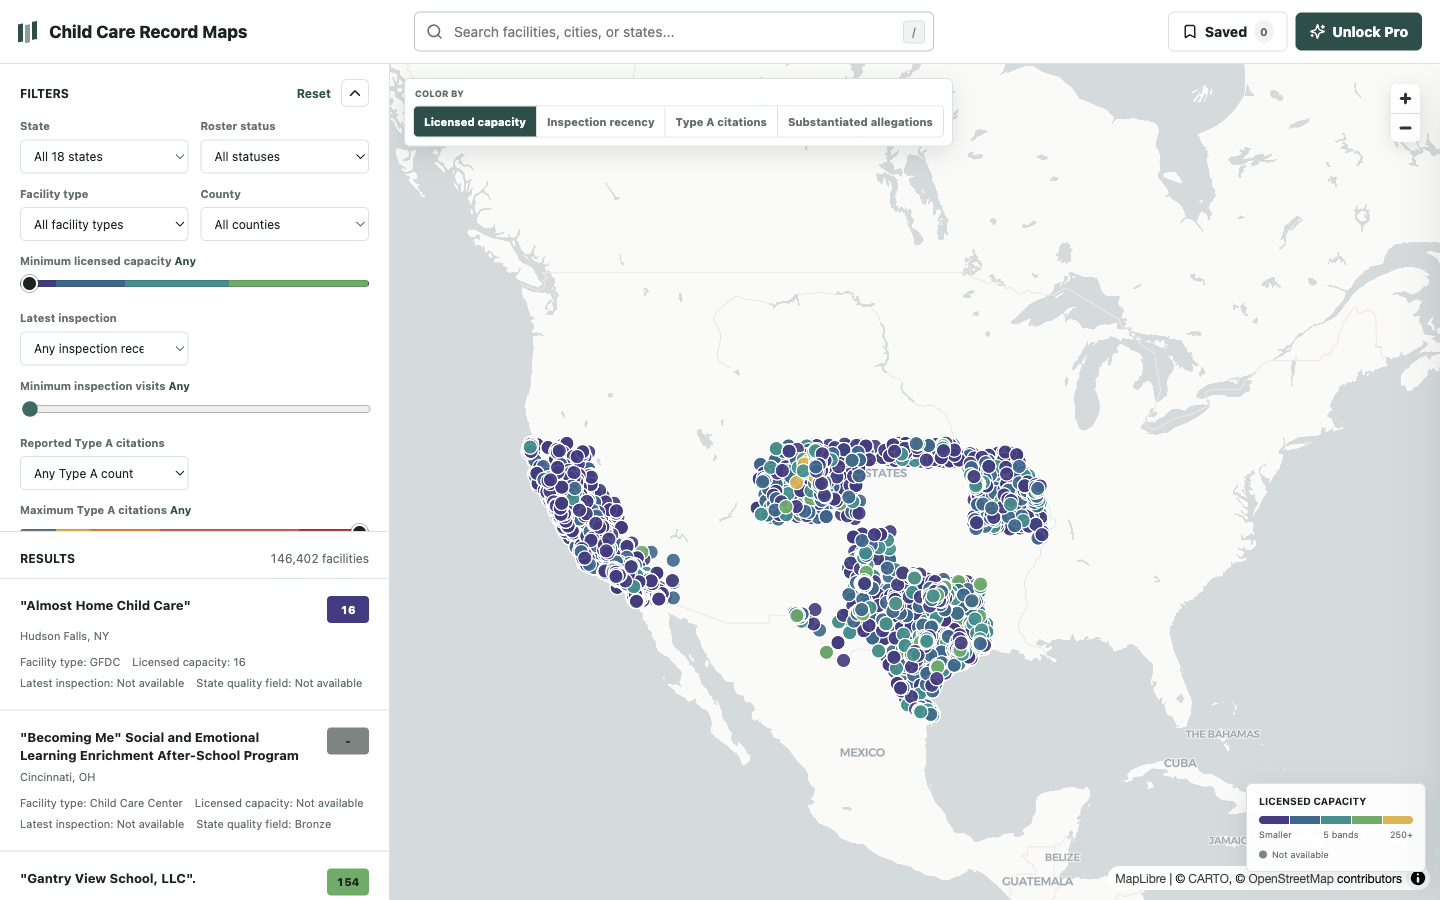Click the CARTO attribution link
Screen dimensions: 1440x900
1209,879
